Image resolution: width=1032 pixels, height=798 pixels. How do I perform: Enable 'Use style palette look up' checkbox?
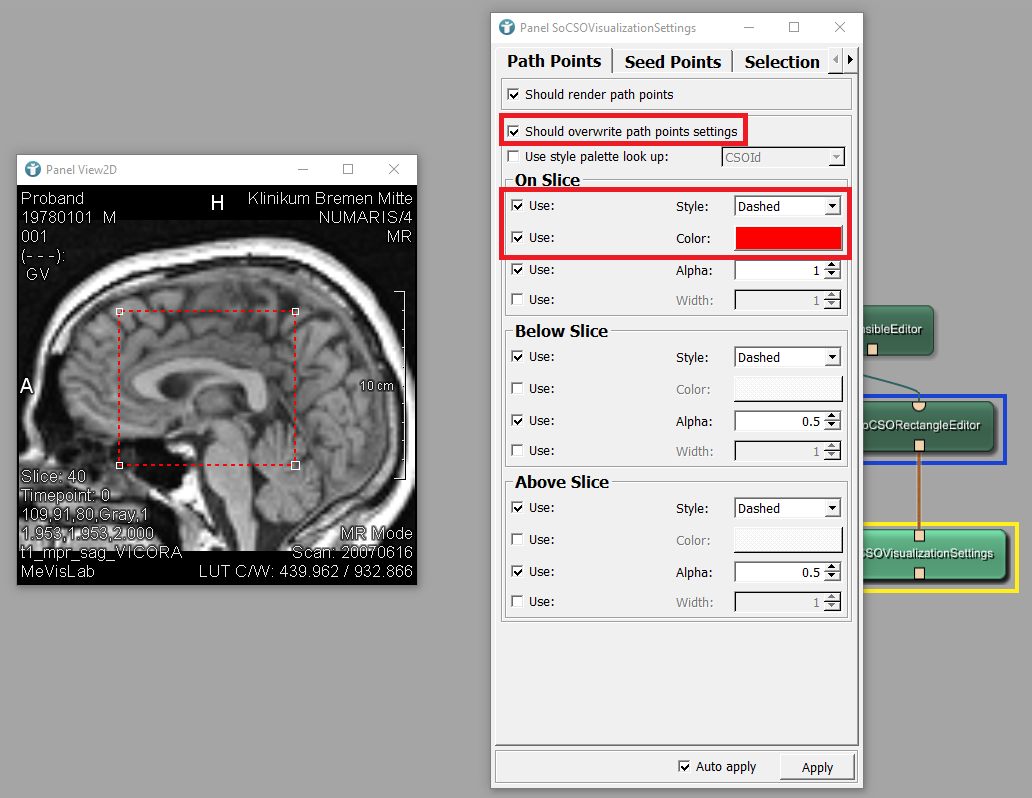point(514,157)
